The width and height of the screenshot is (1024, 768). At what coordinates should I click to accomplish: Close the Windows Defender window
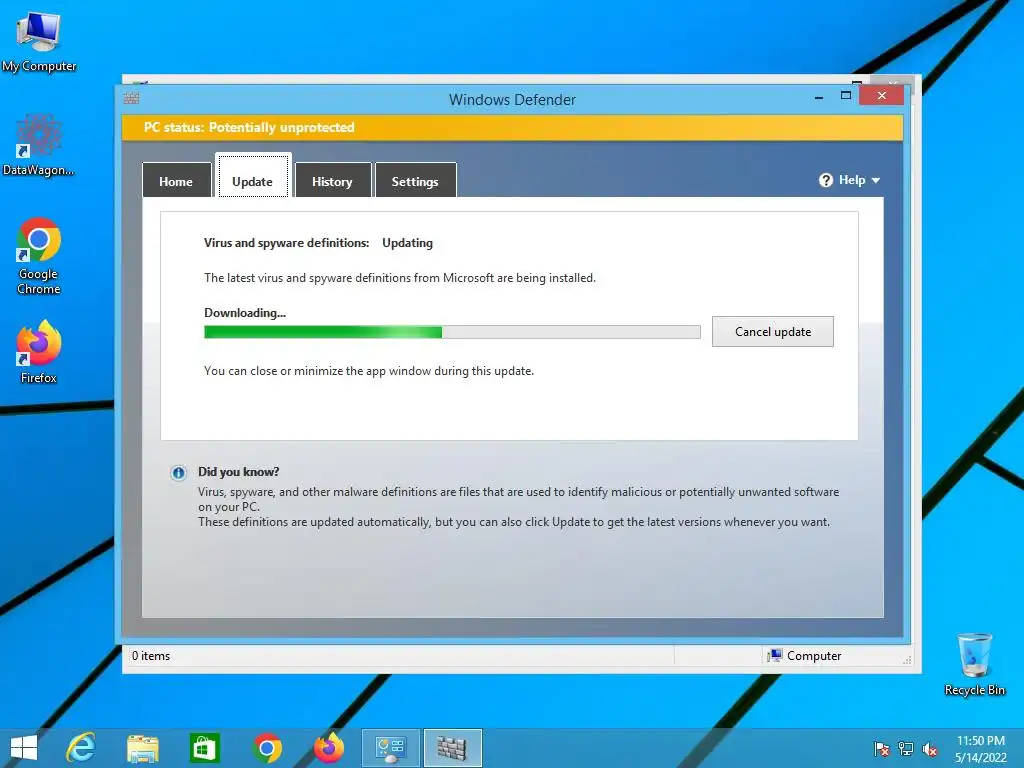[882, 96]
